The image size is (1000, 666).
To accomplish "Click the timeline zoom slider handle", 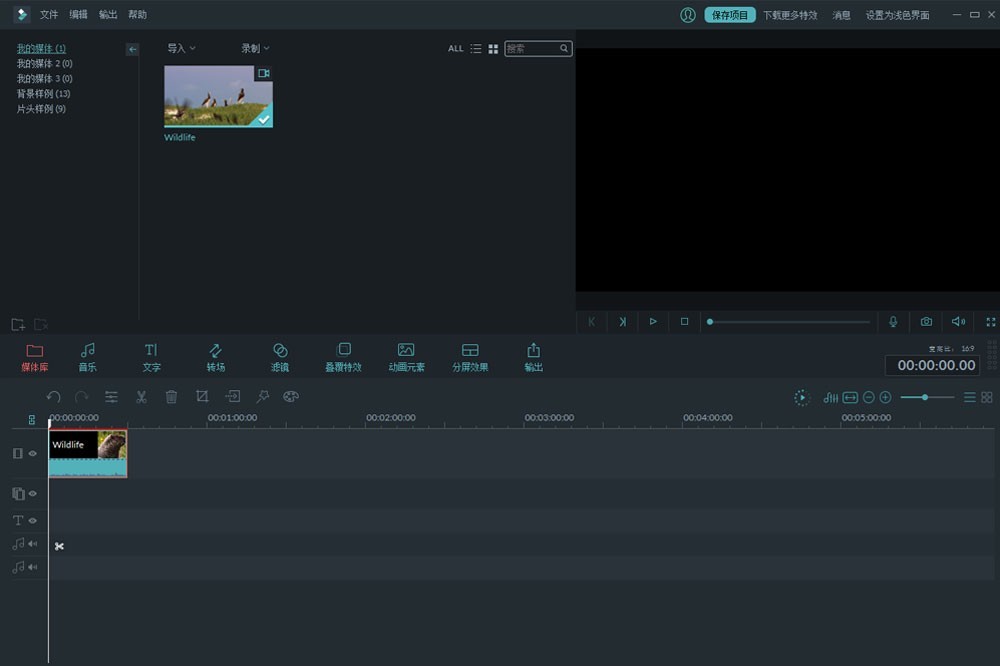I will pos(925,398).
